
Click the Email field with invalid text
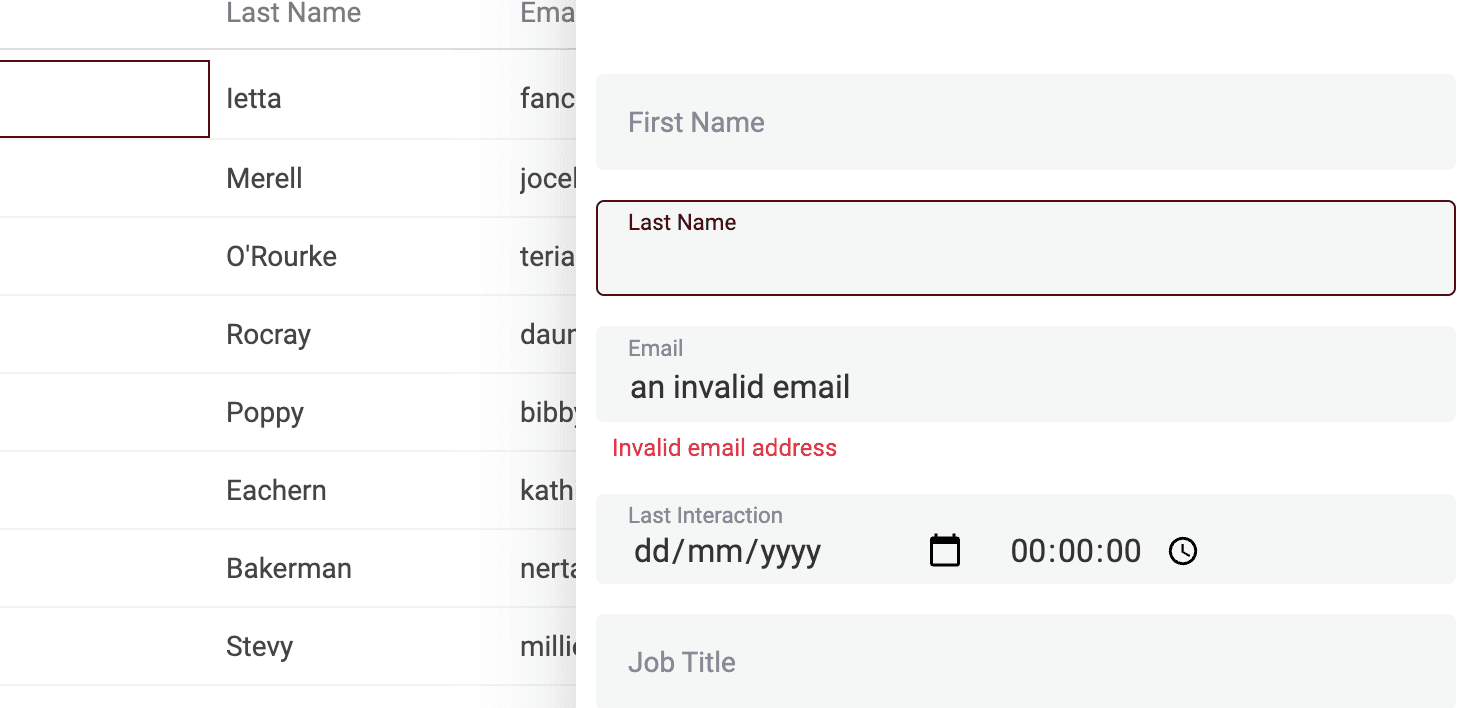[x=1025, y=386]
